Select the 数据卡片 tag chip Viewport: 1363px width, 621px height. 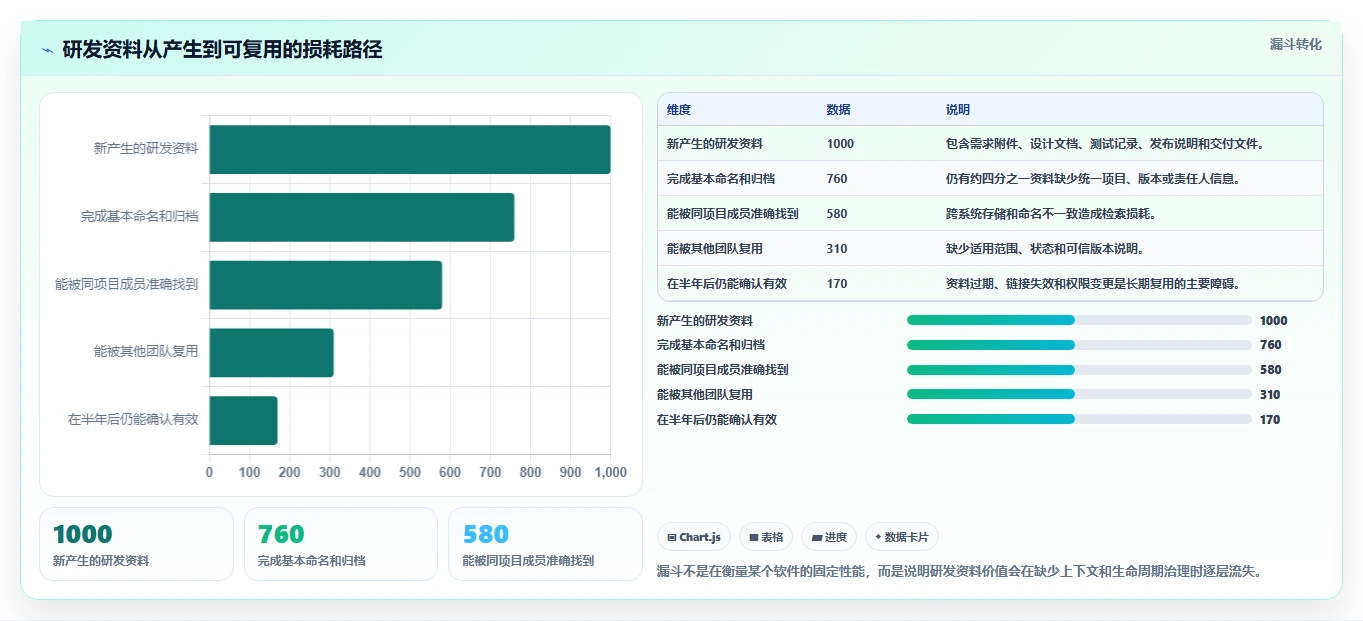(x=902, y=537)
